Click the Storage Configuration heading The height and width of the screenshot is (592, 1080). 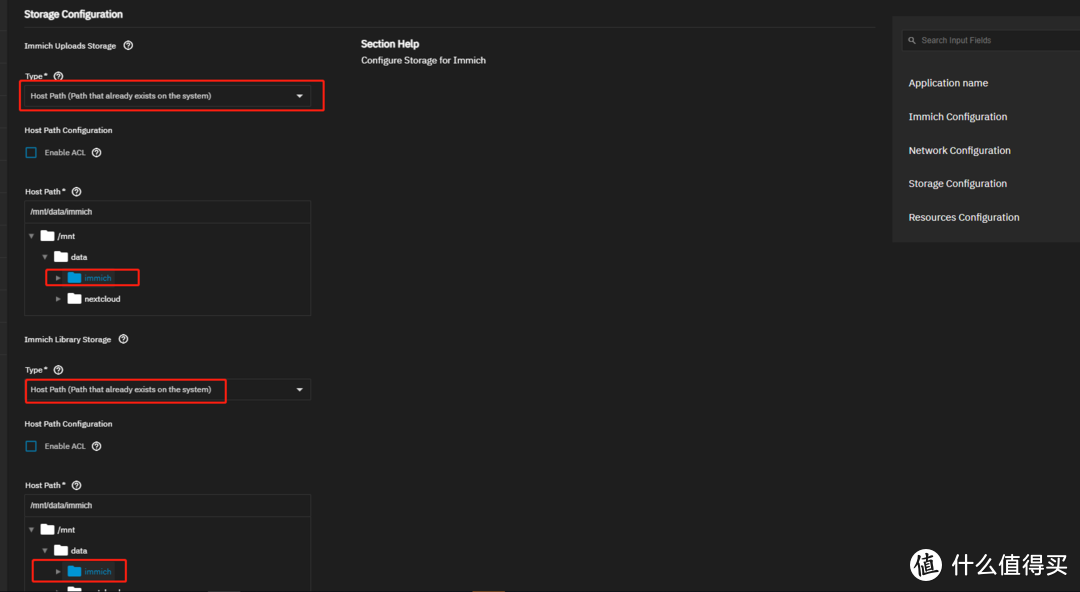pyautogui.click(x=73, y=14)
